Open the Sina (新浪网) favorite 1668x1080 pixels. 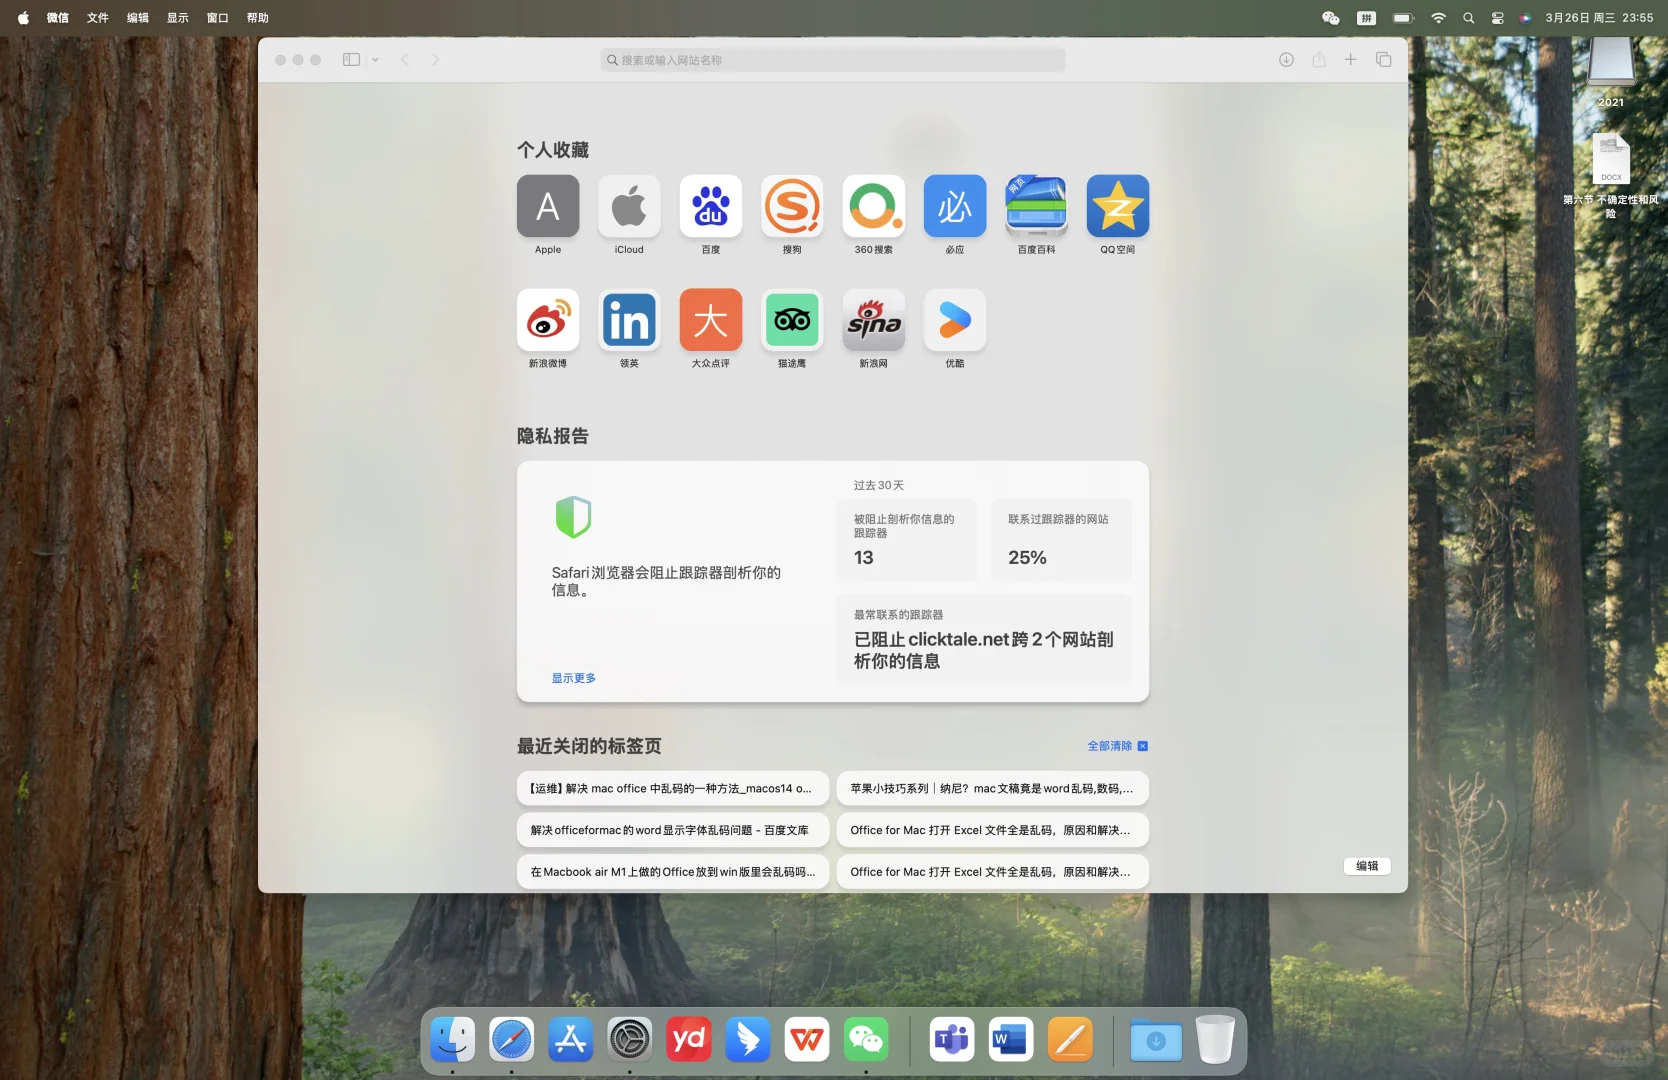pos(874,320)
